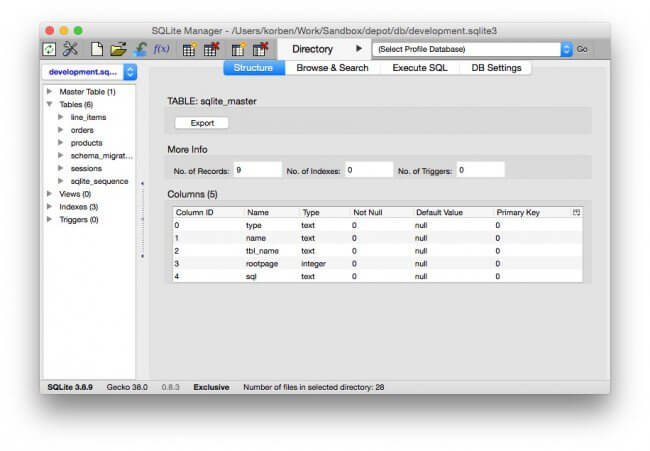Select the 'tbl_name' column row

378,251
